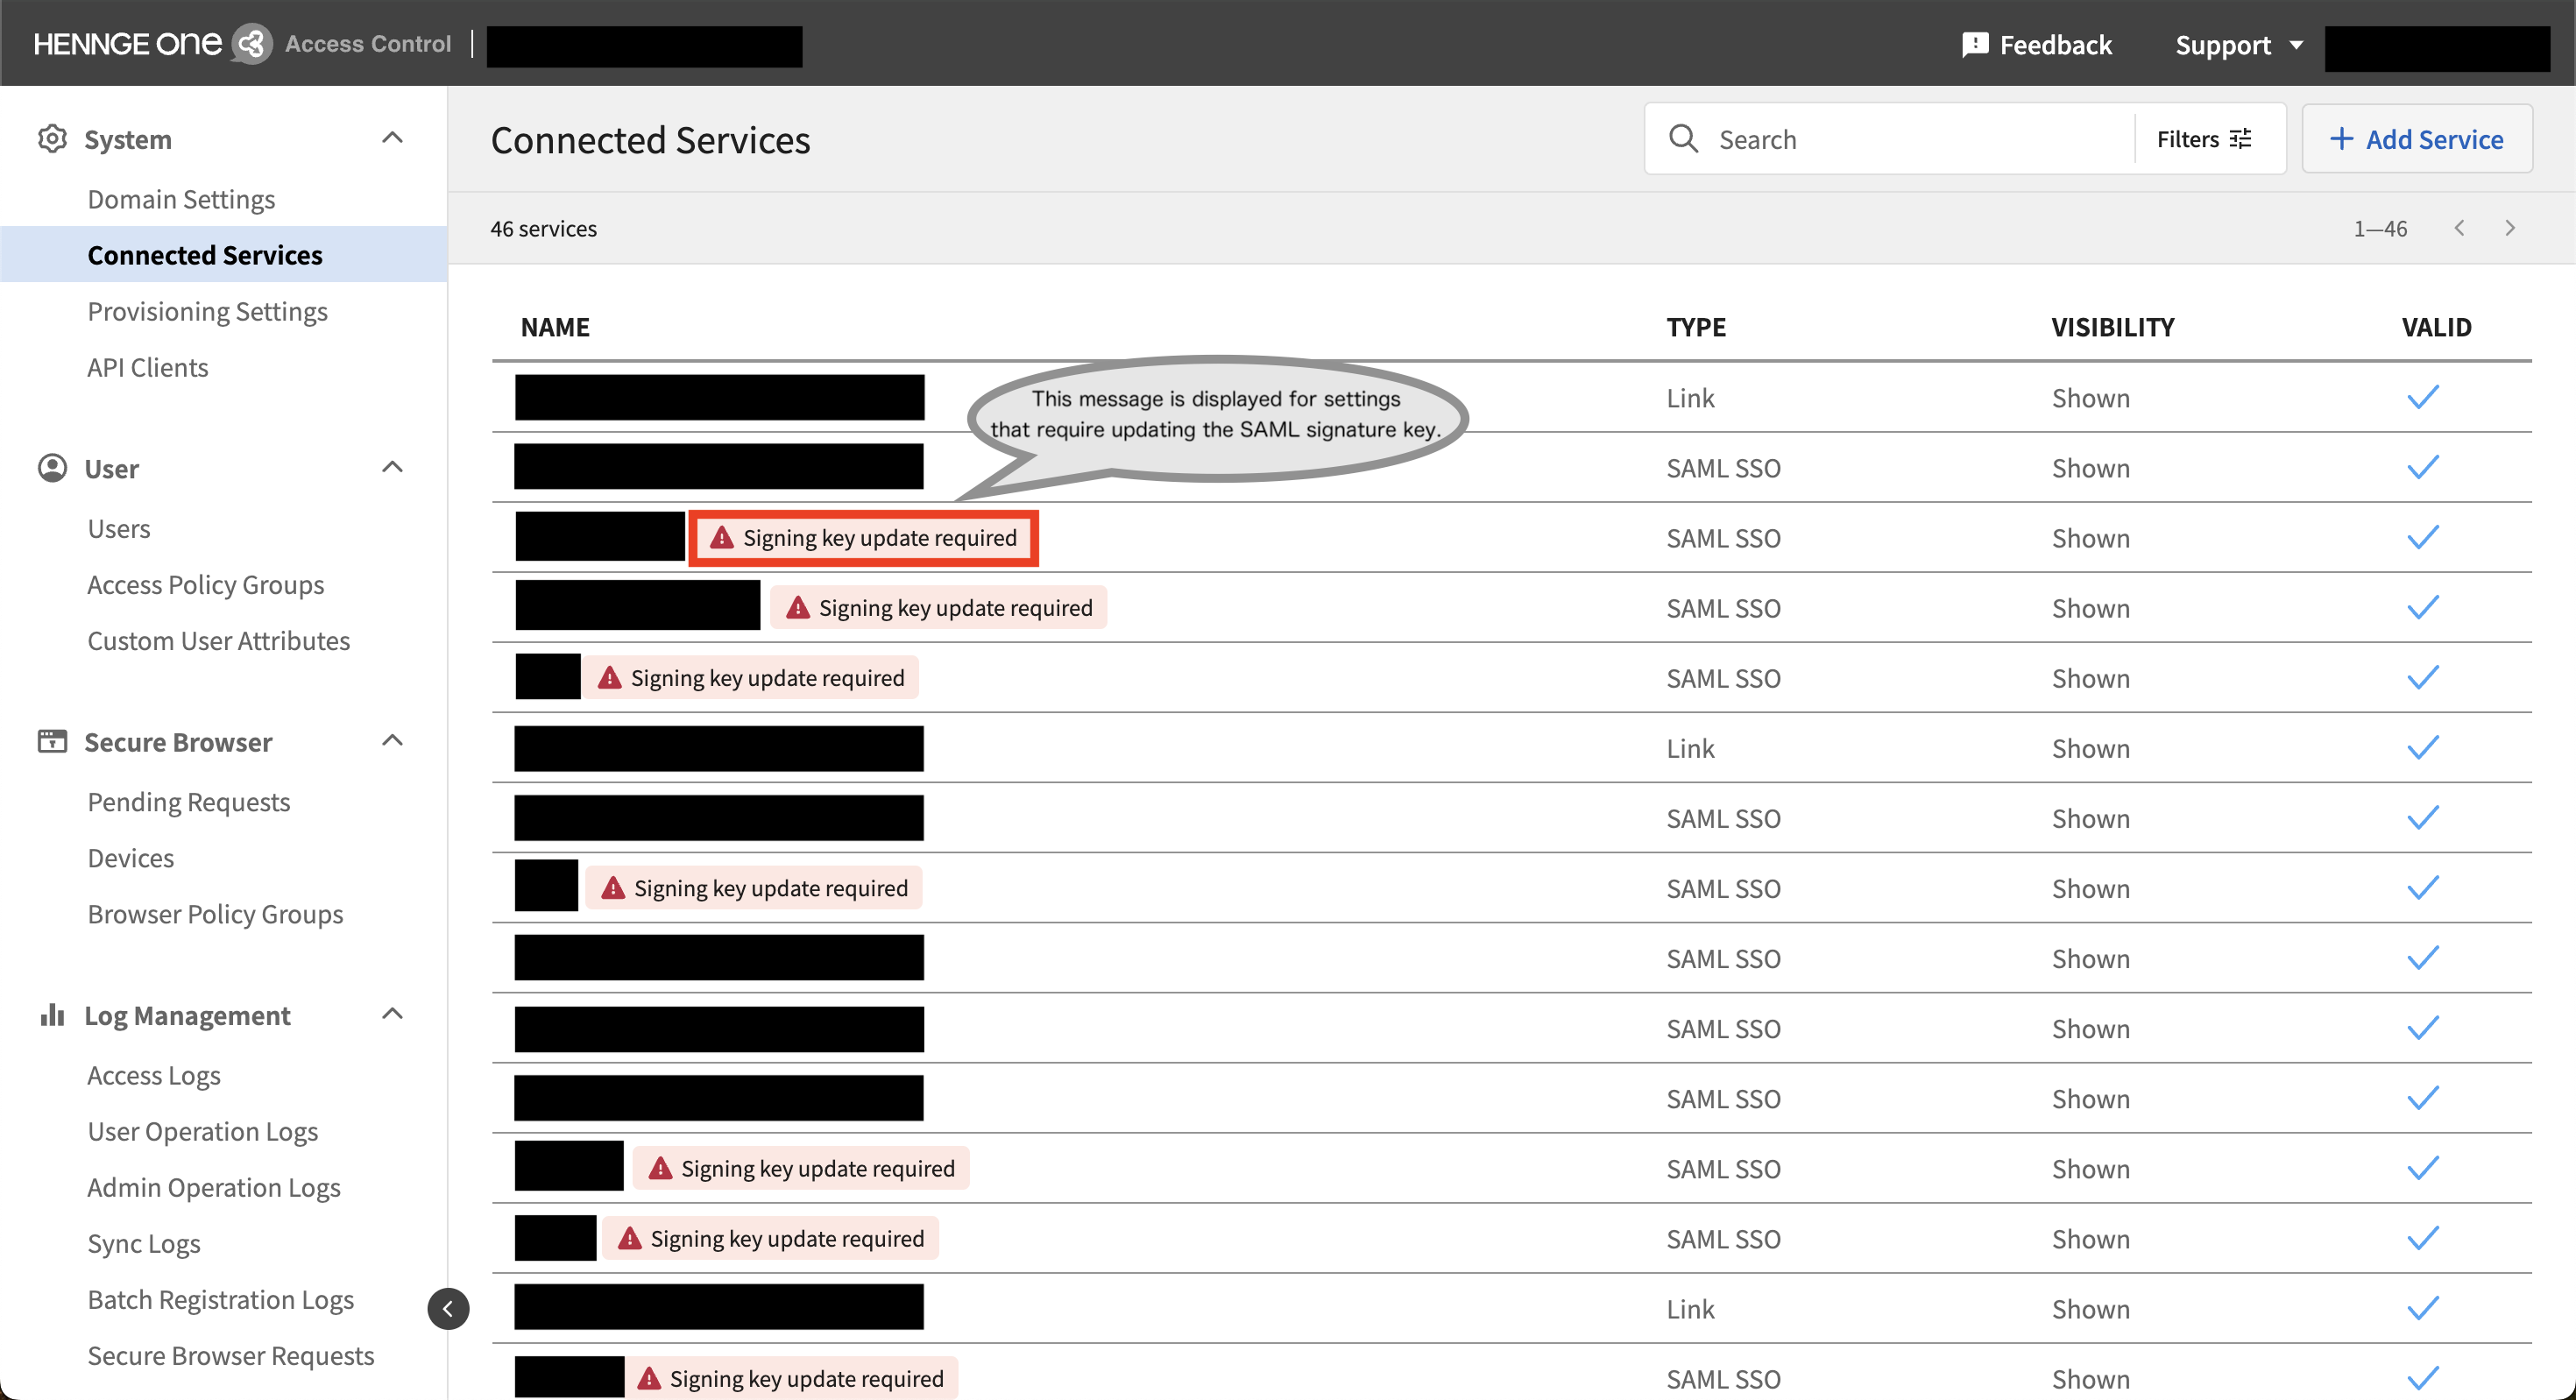Collapse the Log Management section
The height and width of the screenshot is (1400, 2576).
(393, 1014)
